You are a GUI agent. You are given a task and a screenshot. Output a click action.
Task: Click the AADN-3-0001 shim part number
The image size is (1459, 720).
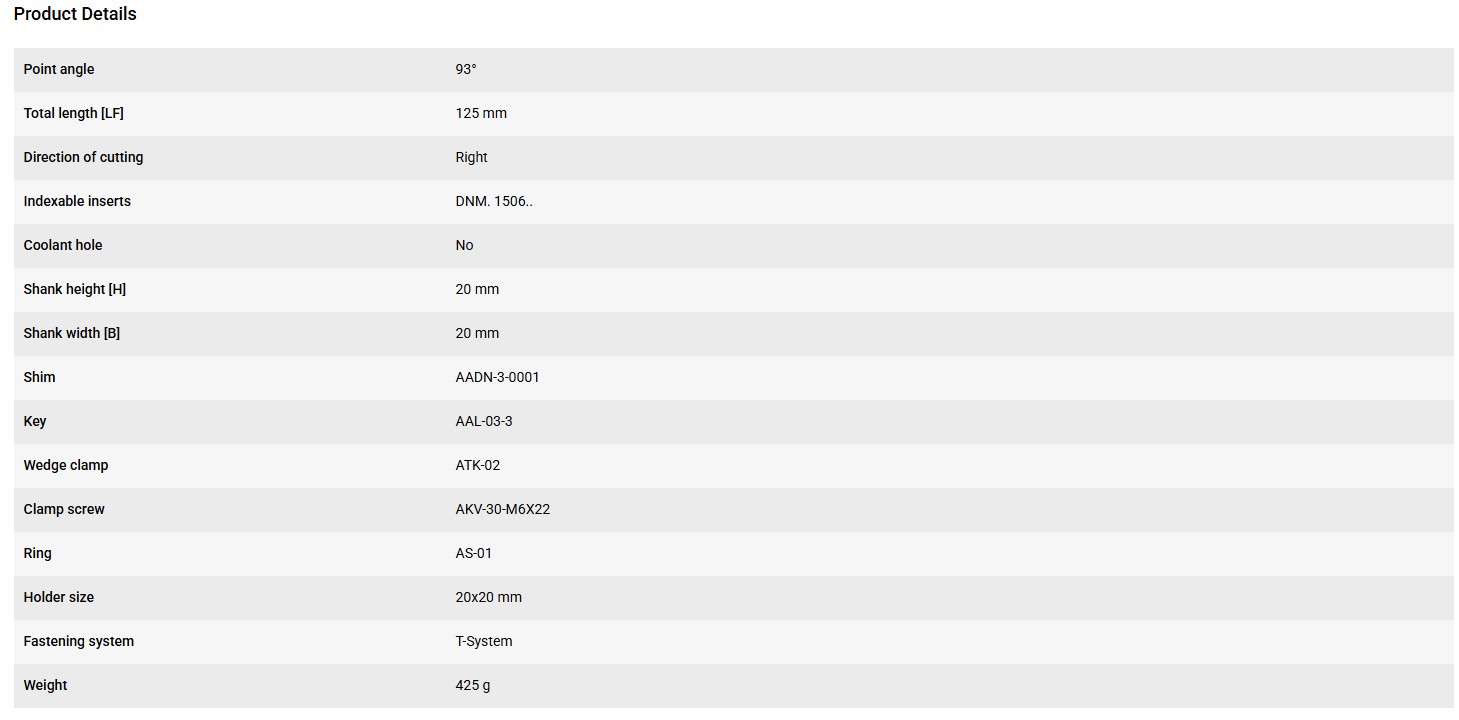click(497, 377)
